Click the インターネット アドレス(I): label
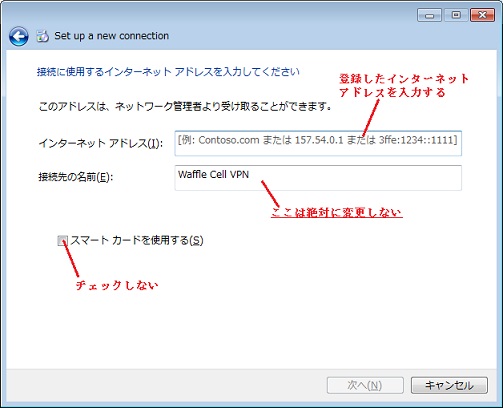Screen dimensions: 503x408 pyautogui.click(x=101, y=143)
